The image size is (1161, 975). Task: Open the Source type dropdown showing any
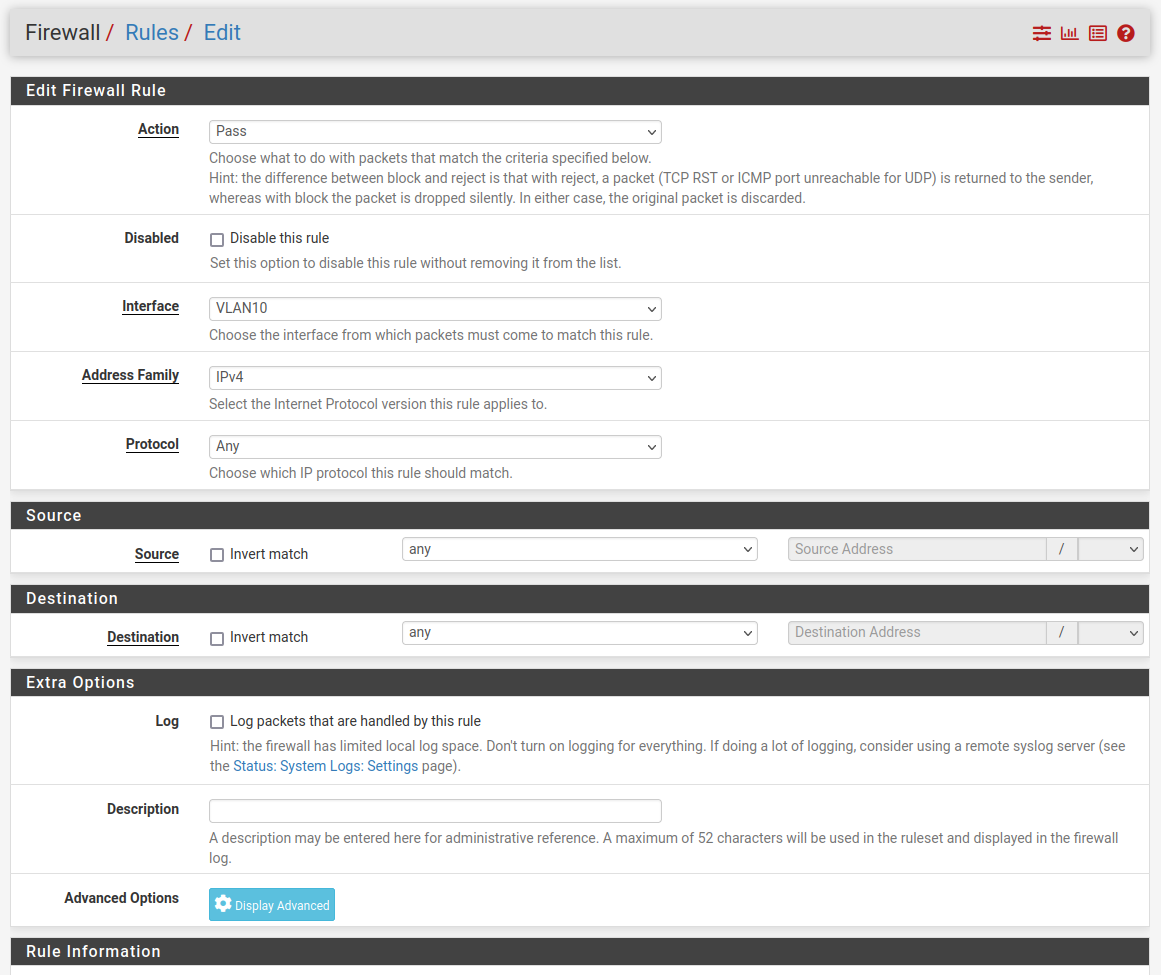pyautogui.click(x=580, y=549)
